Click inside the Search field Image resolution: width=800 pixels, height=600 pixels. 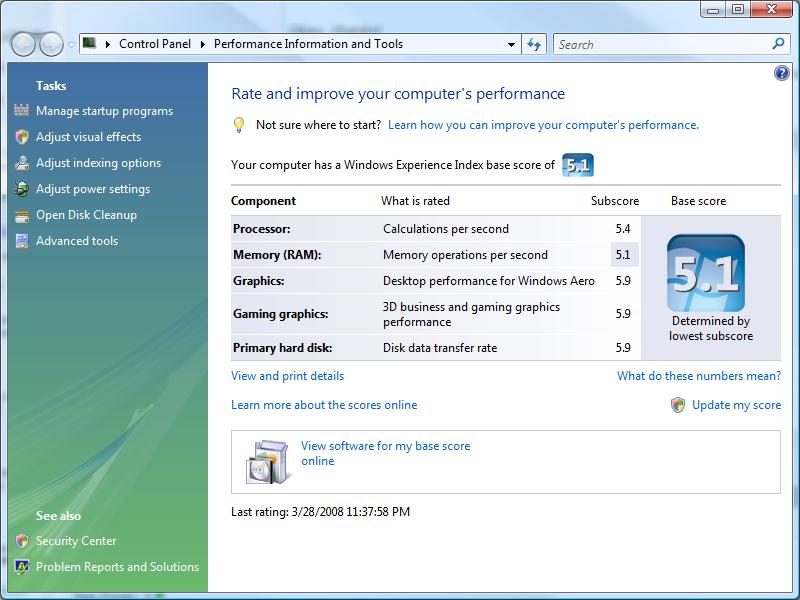tap(662, 44)
